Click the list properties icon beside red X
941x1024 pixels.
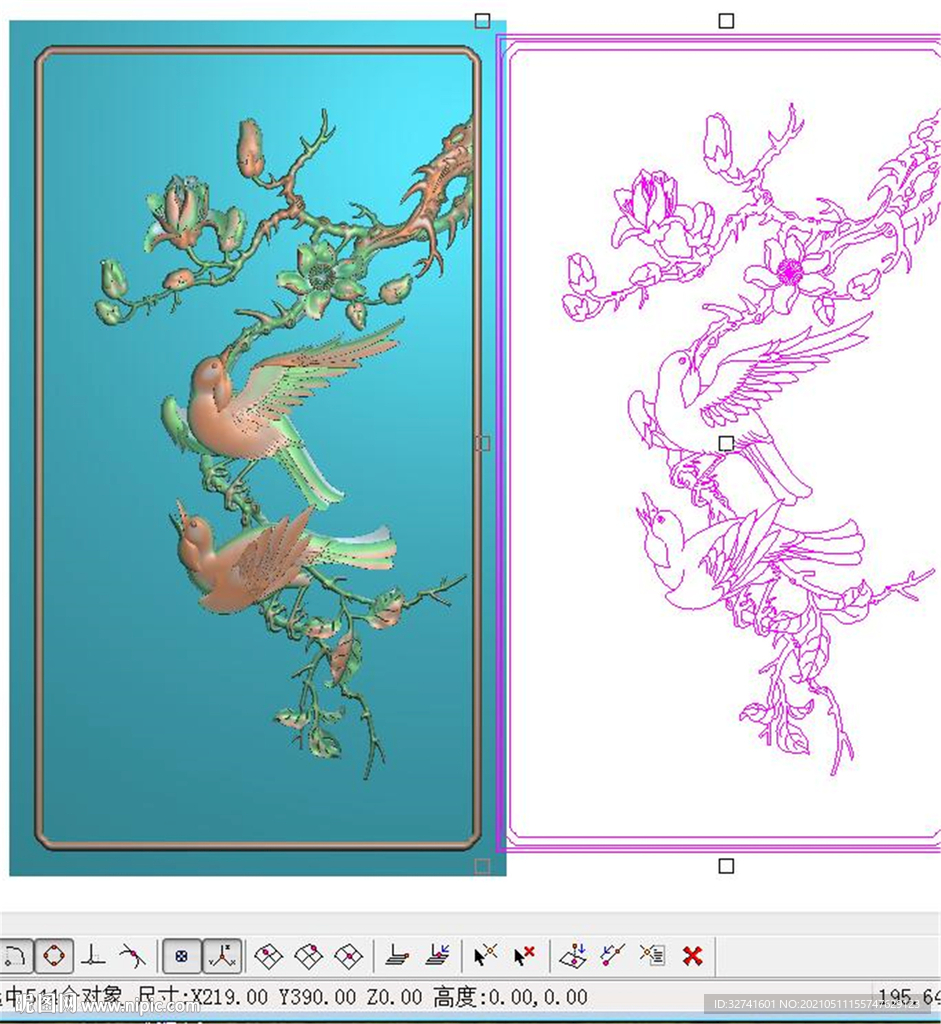652,956
